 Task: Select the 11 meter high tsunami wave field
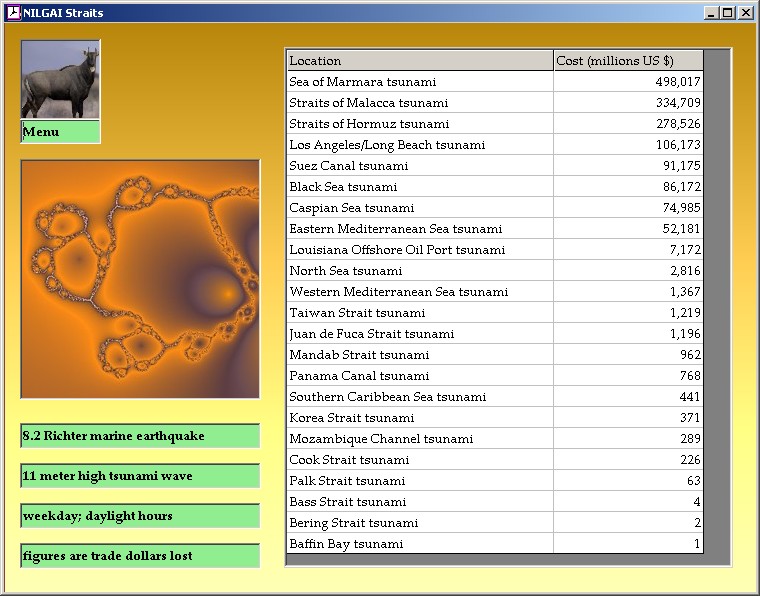click(140, 476)
